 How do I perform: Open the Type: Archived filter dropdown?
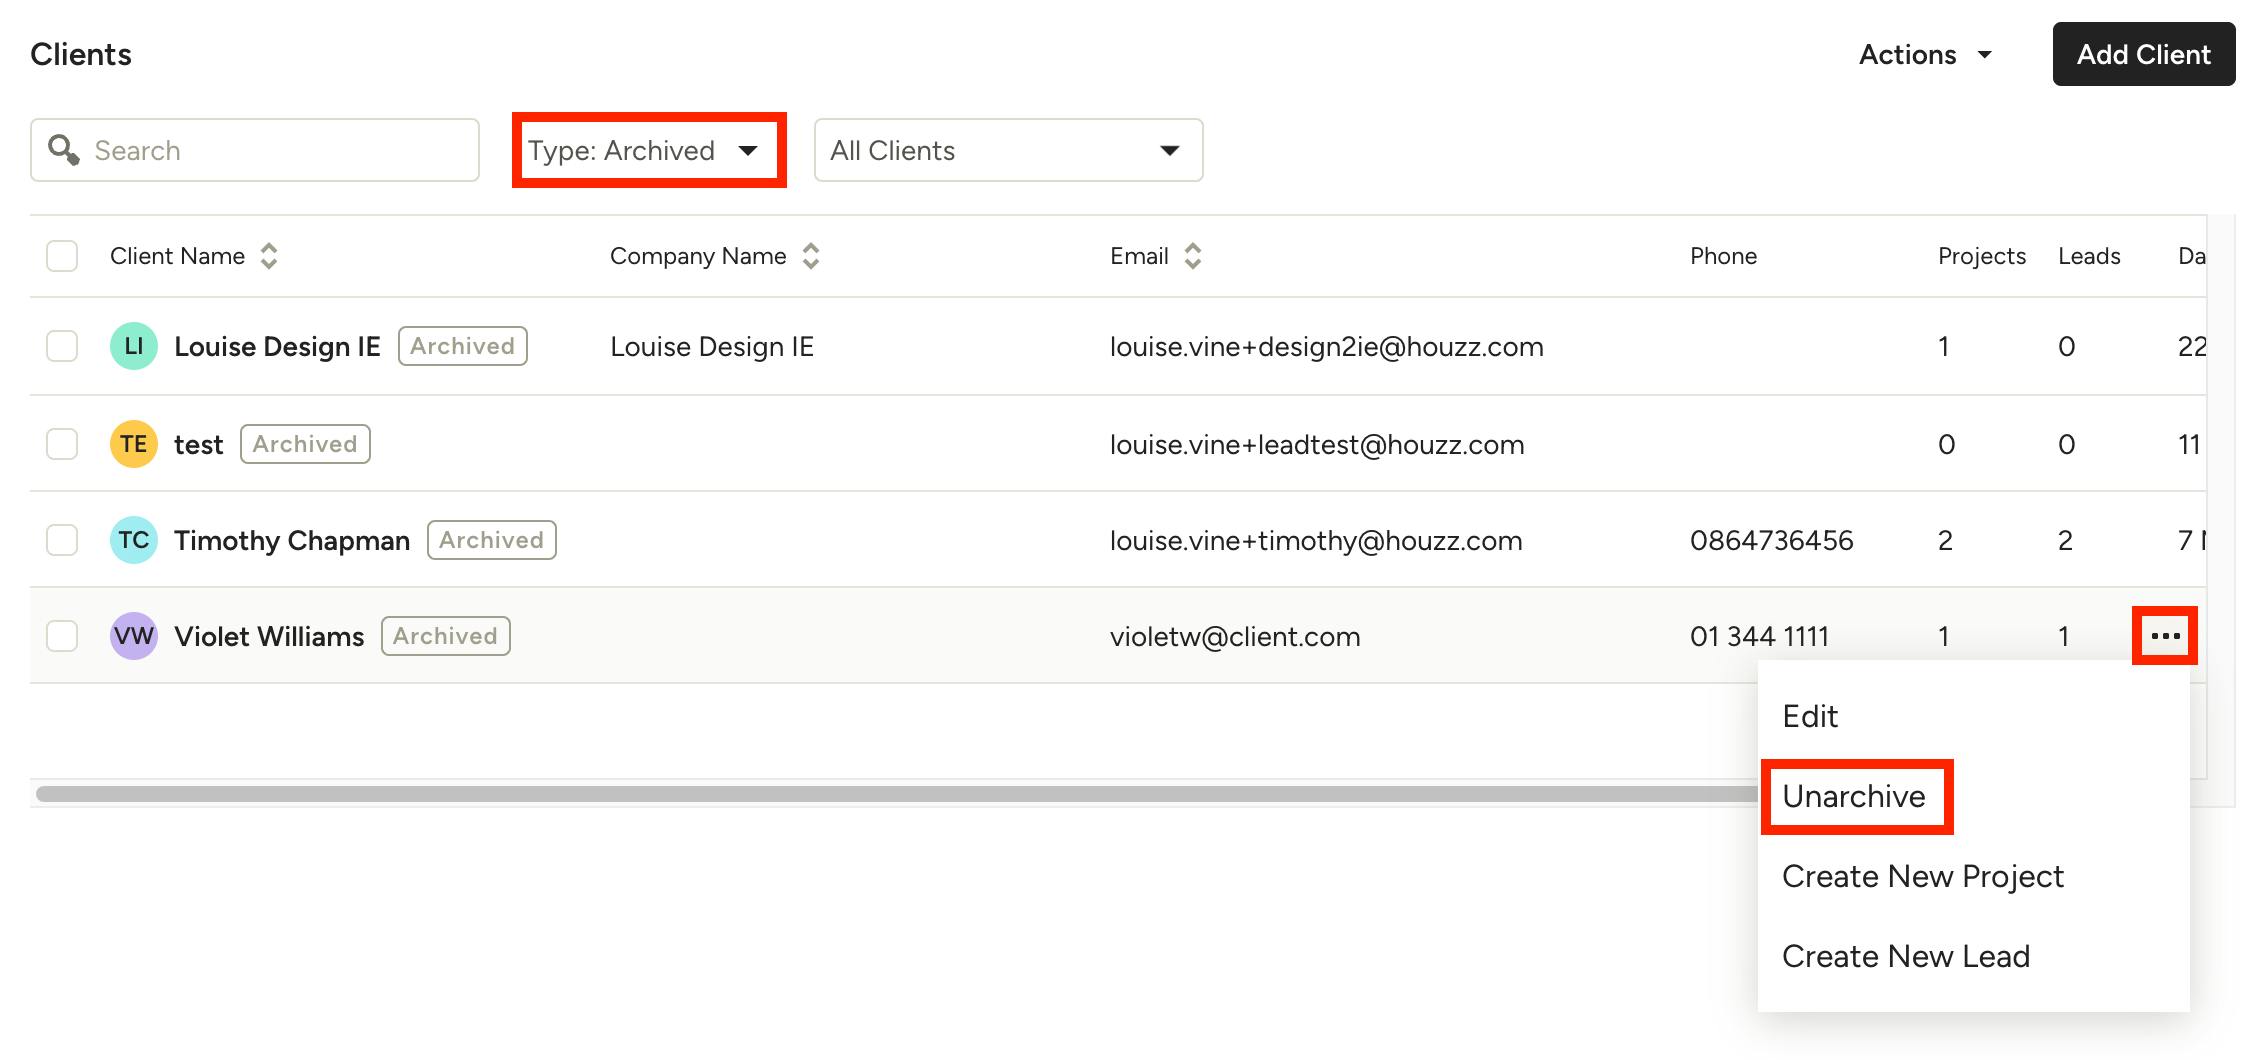pos(649,150)
